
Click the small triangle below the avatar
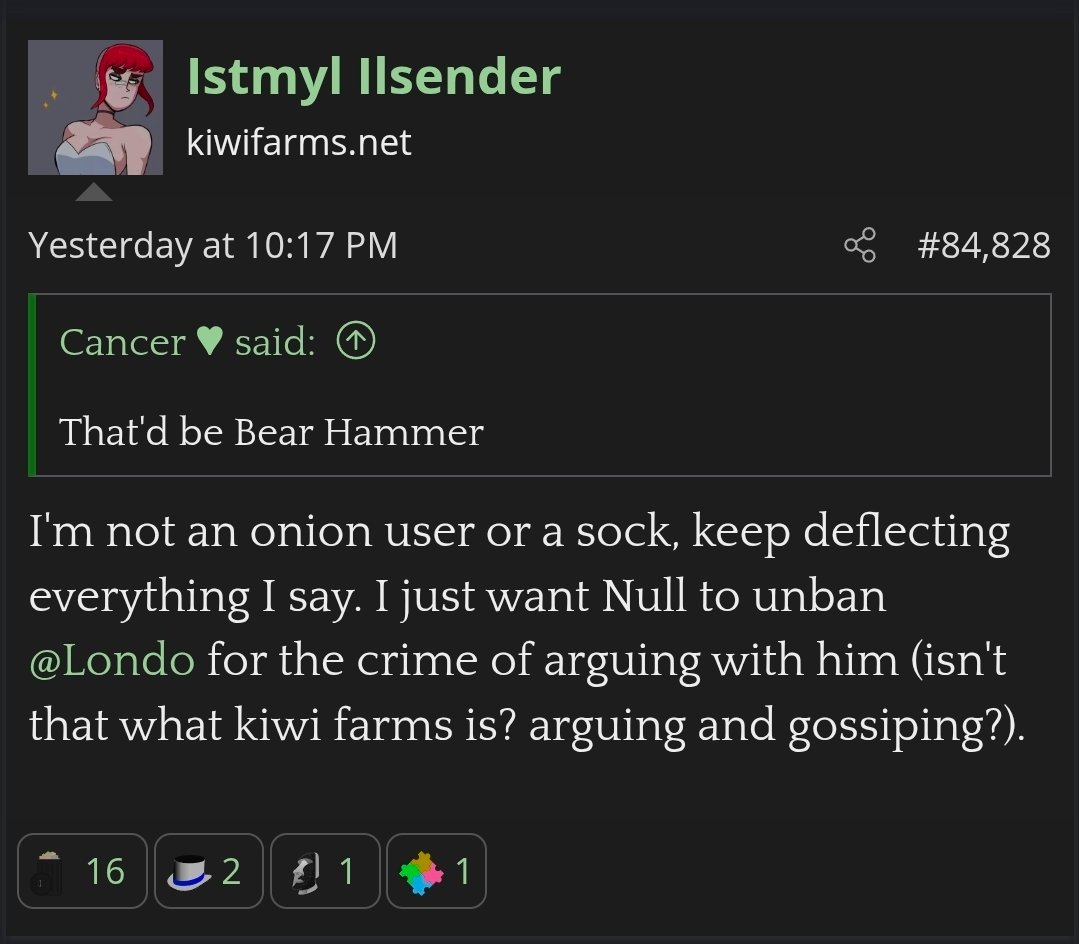(x=94, y=191)
